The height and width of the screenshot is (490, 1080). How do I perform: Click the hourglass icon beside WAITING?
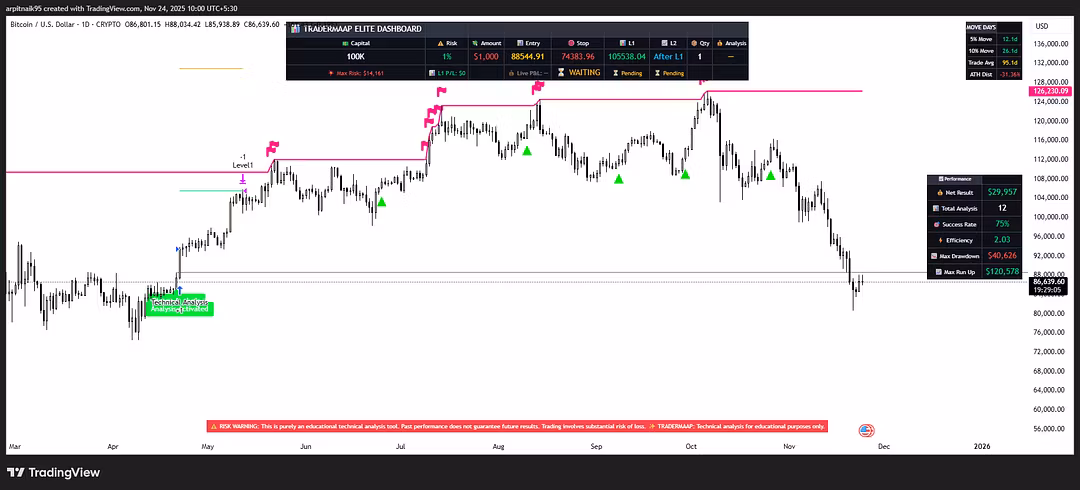click(x=560, y=73)
